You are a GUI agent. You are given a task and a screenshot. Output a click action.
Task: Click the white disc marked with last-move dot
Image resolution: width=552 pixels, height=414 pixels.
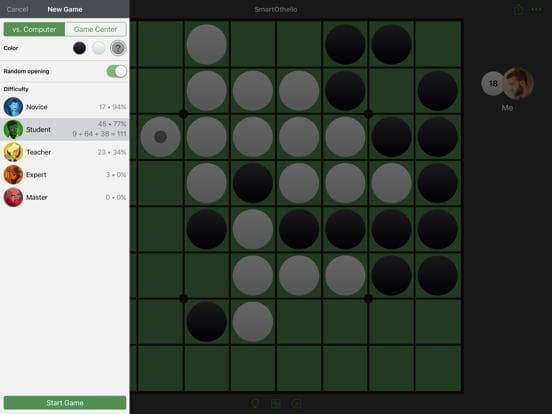[x=160, y=137]
